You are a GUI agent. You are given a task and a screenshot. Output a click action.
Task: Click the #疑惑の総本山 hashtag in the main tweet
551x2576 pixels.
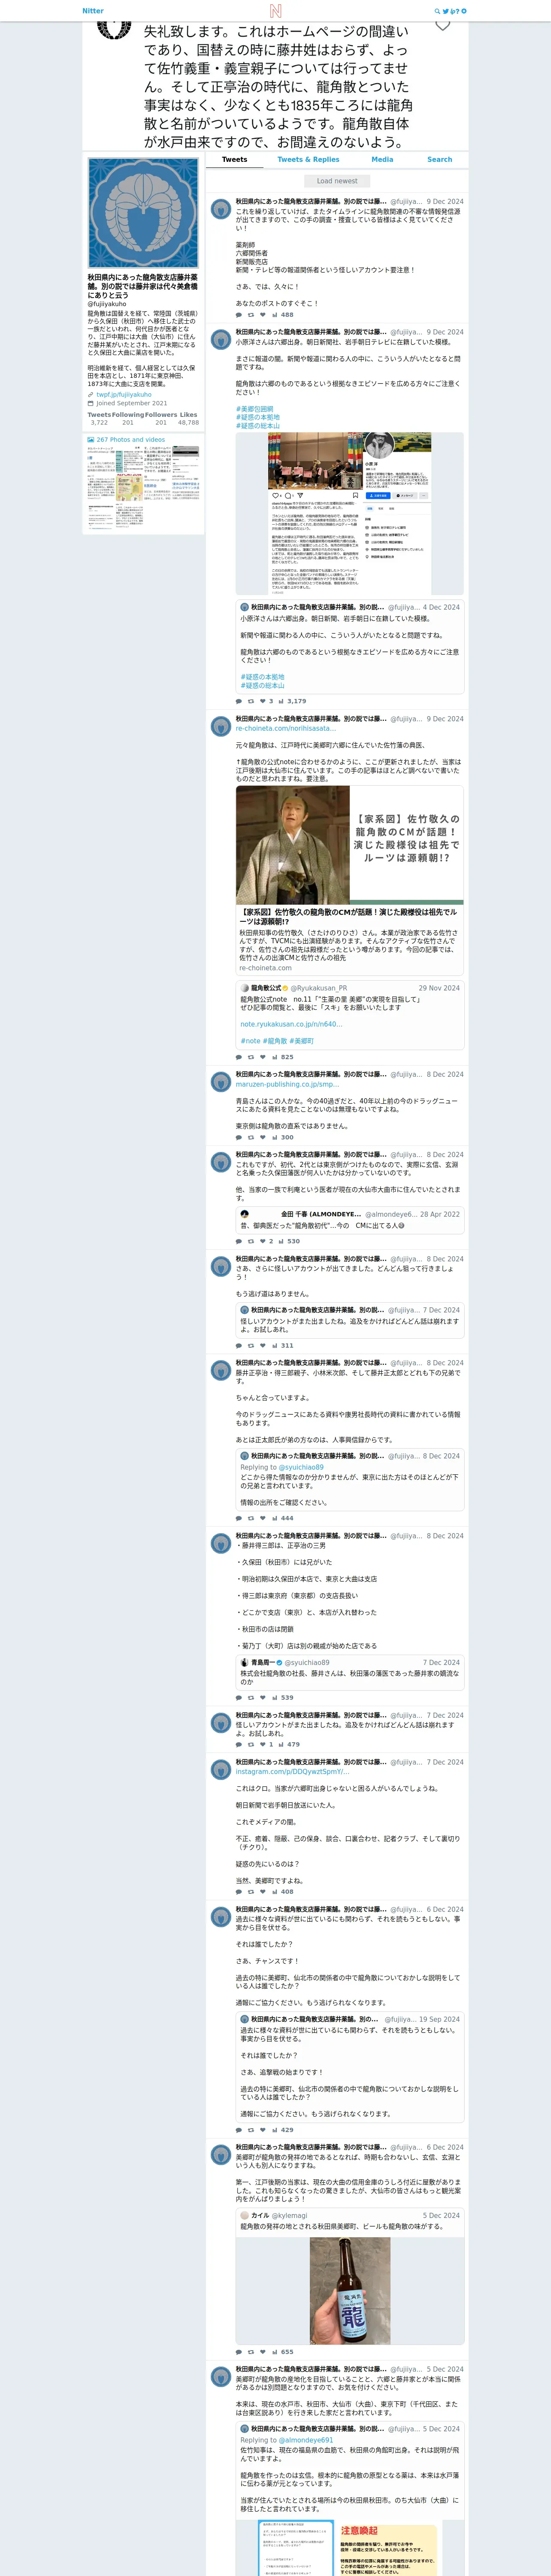pyautogui.click(x=258, y=426)
